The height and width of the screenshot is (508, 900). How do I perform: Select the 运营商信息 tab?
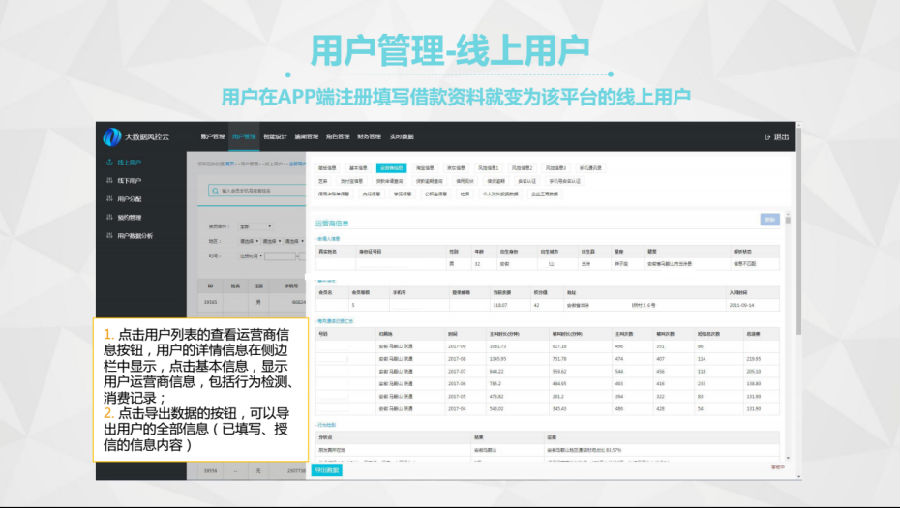(391, 168)
